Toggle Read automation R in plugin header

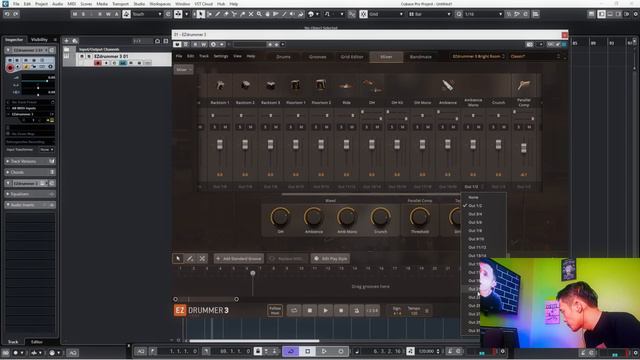point(195,44)
